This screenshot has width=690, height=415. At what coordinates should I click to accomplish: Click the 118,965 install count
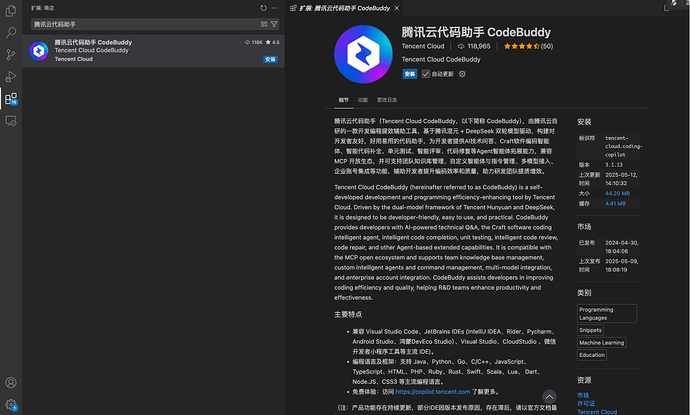(x=474, y=46)
